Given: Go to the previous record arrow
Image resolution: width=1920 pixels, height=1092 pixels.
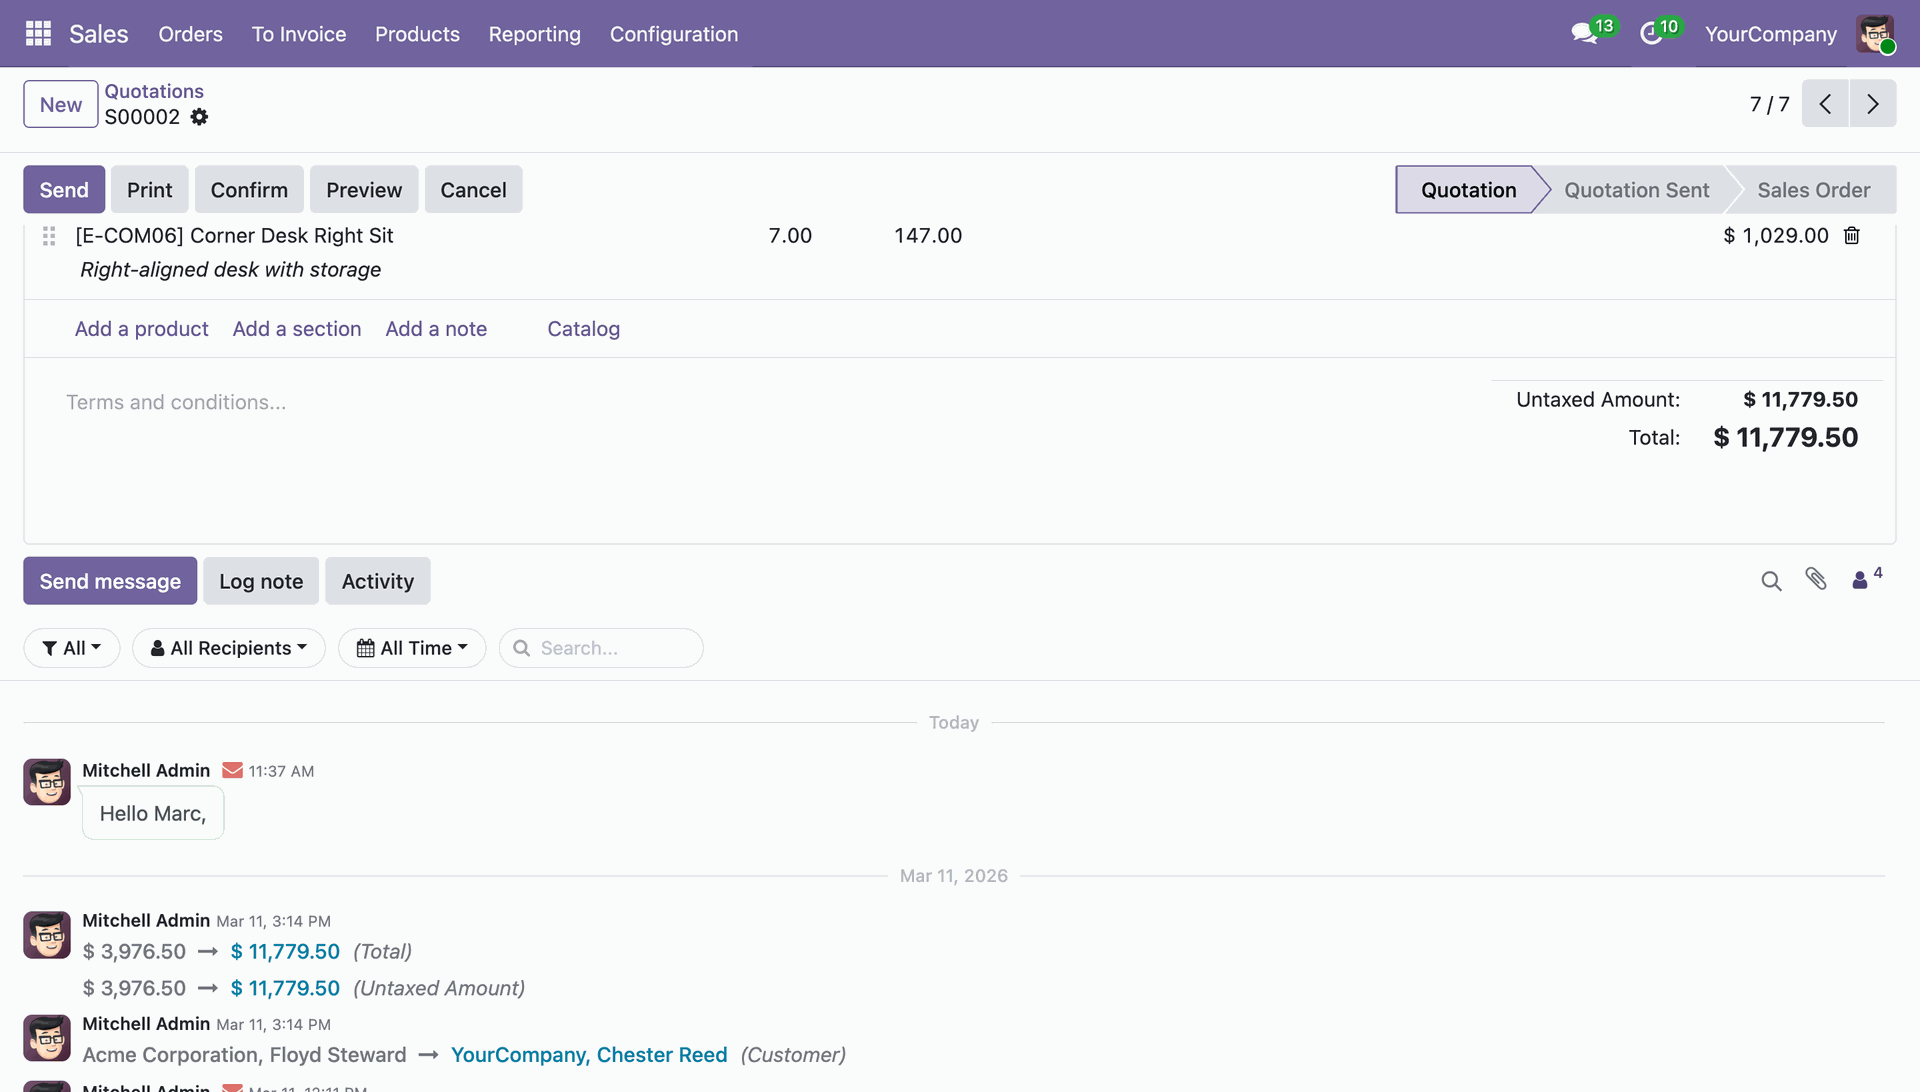Looking at the screenshot, I should pyautogui.click(x=1825, y=104).
